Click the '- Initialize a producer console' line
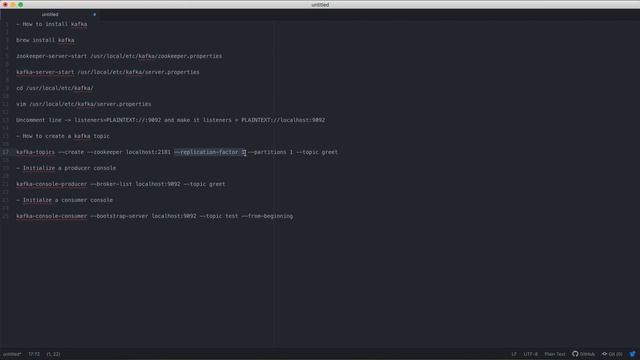This screenshot has width=640, height=360. click(66, 168)
